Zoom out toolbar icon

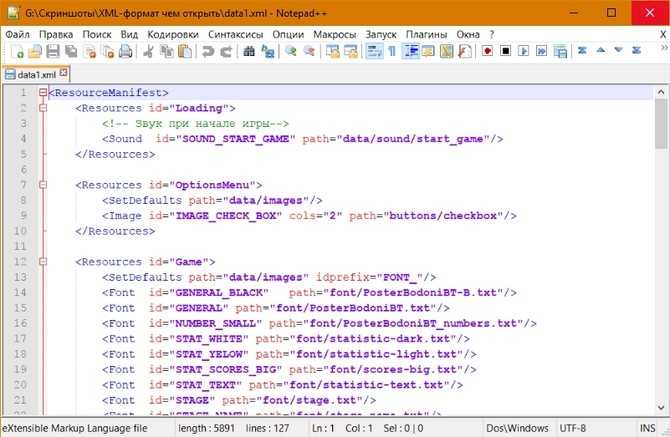pos(309,52)
